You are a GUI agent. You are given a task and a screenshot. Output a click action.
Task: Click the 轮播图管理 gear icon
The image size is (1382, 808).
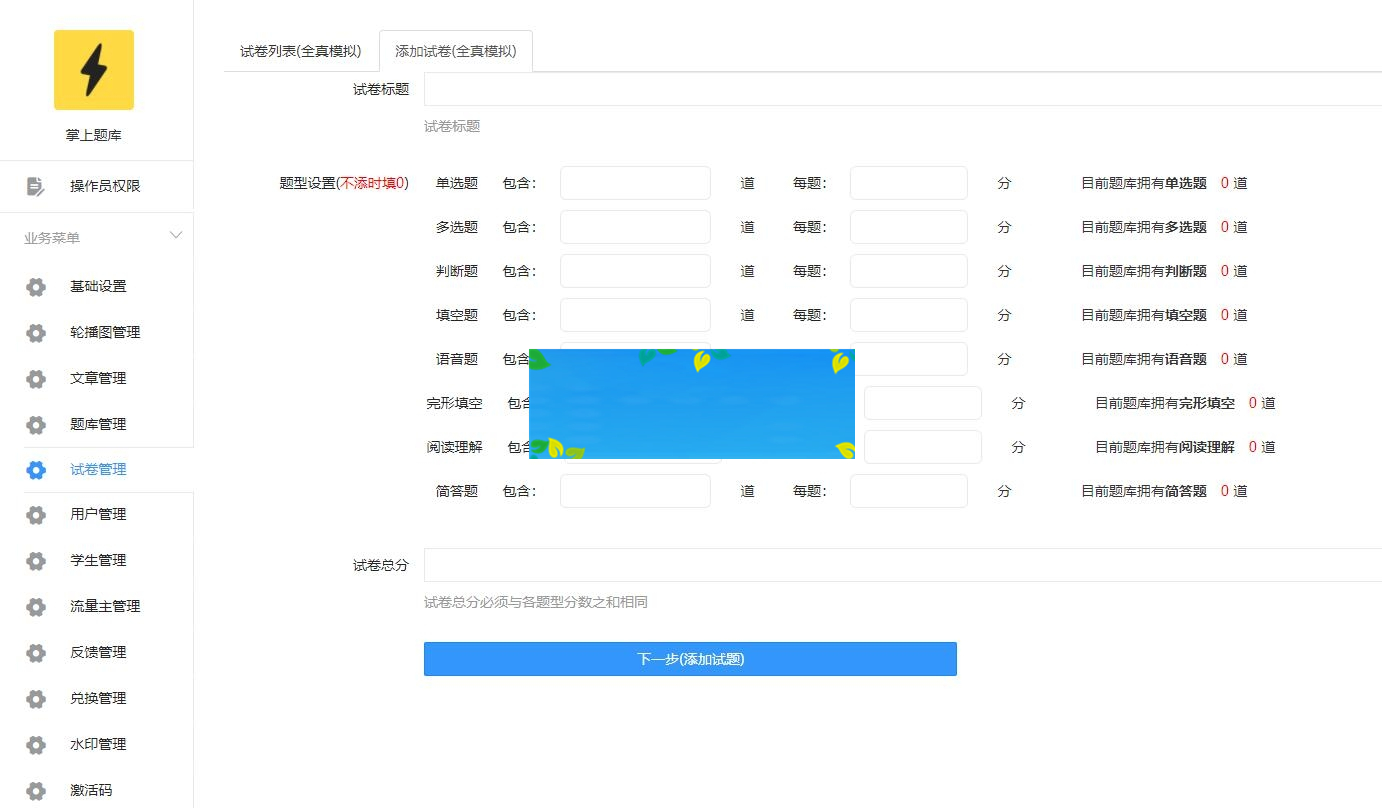click(x=35, y=332)
